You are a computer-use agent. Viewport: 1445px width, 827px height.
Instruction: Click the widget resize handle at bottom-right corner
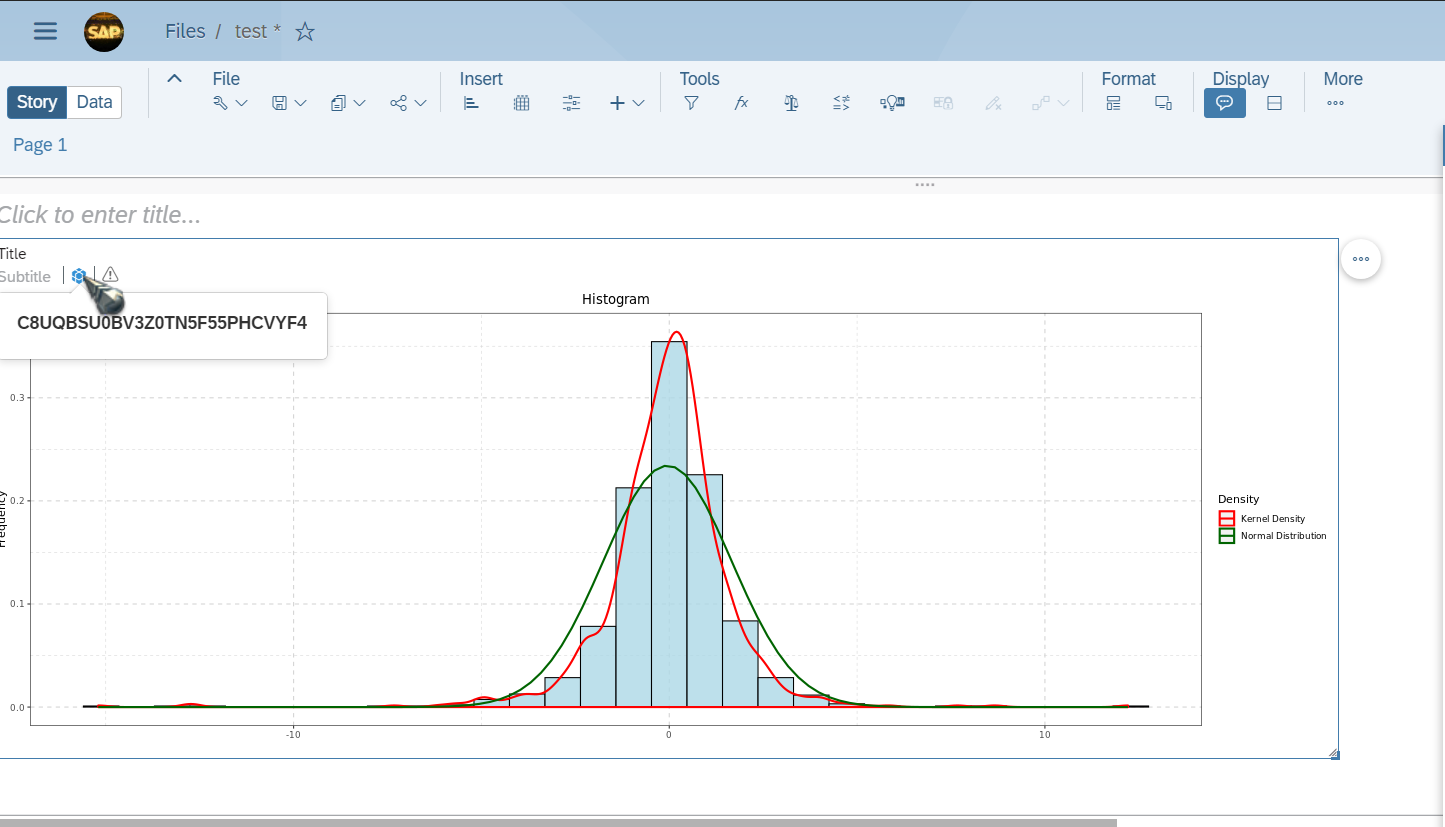click(x=1334, y=754)
